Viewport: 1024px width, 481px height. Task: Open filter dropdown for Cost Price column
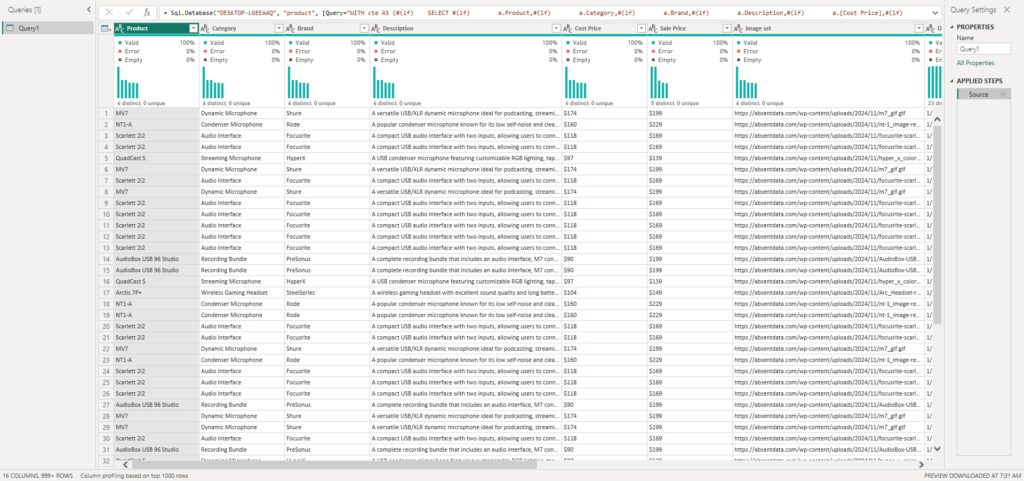coord(642,29)
